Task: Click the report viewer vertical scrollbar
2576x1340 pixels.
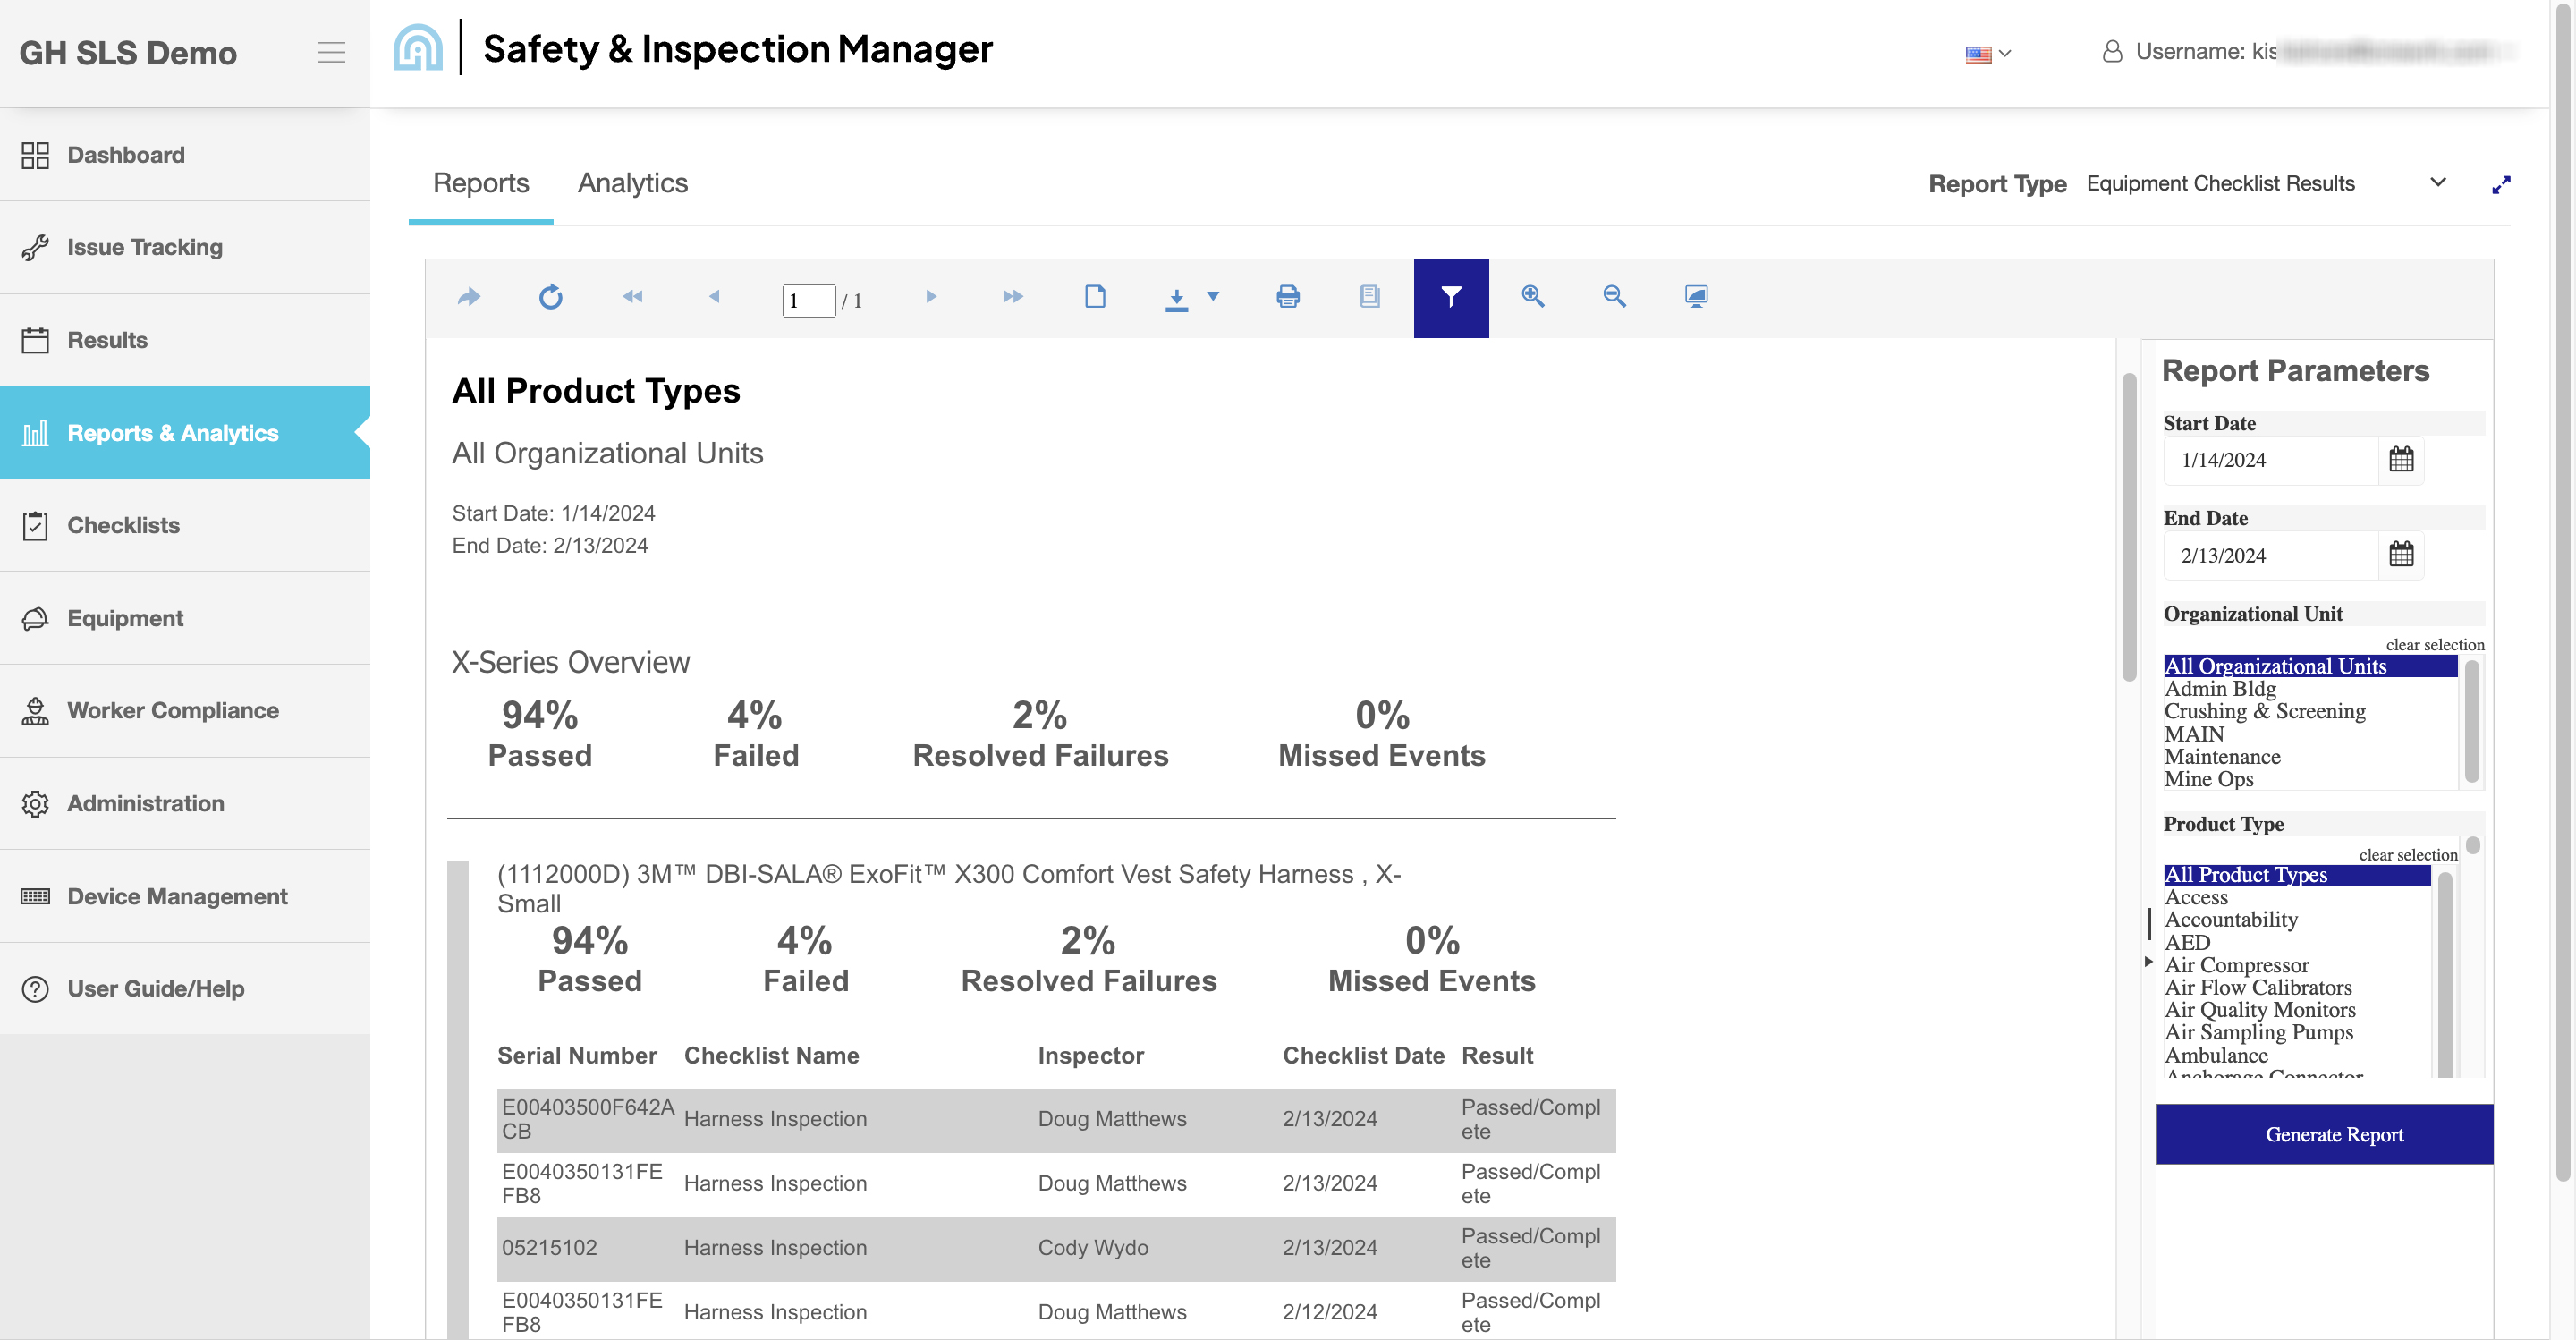Action: click(2128, 527)
